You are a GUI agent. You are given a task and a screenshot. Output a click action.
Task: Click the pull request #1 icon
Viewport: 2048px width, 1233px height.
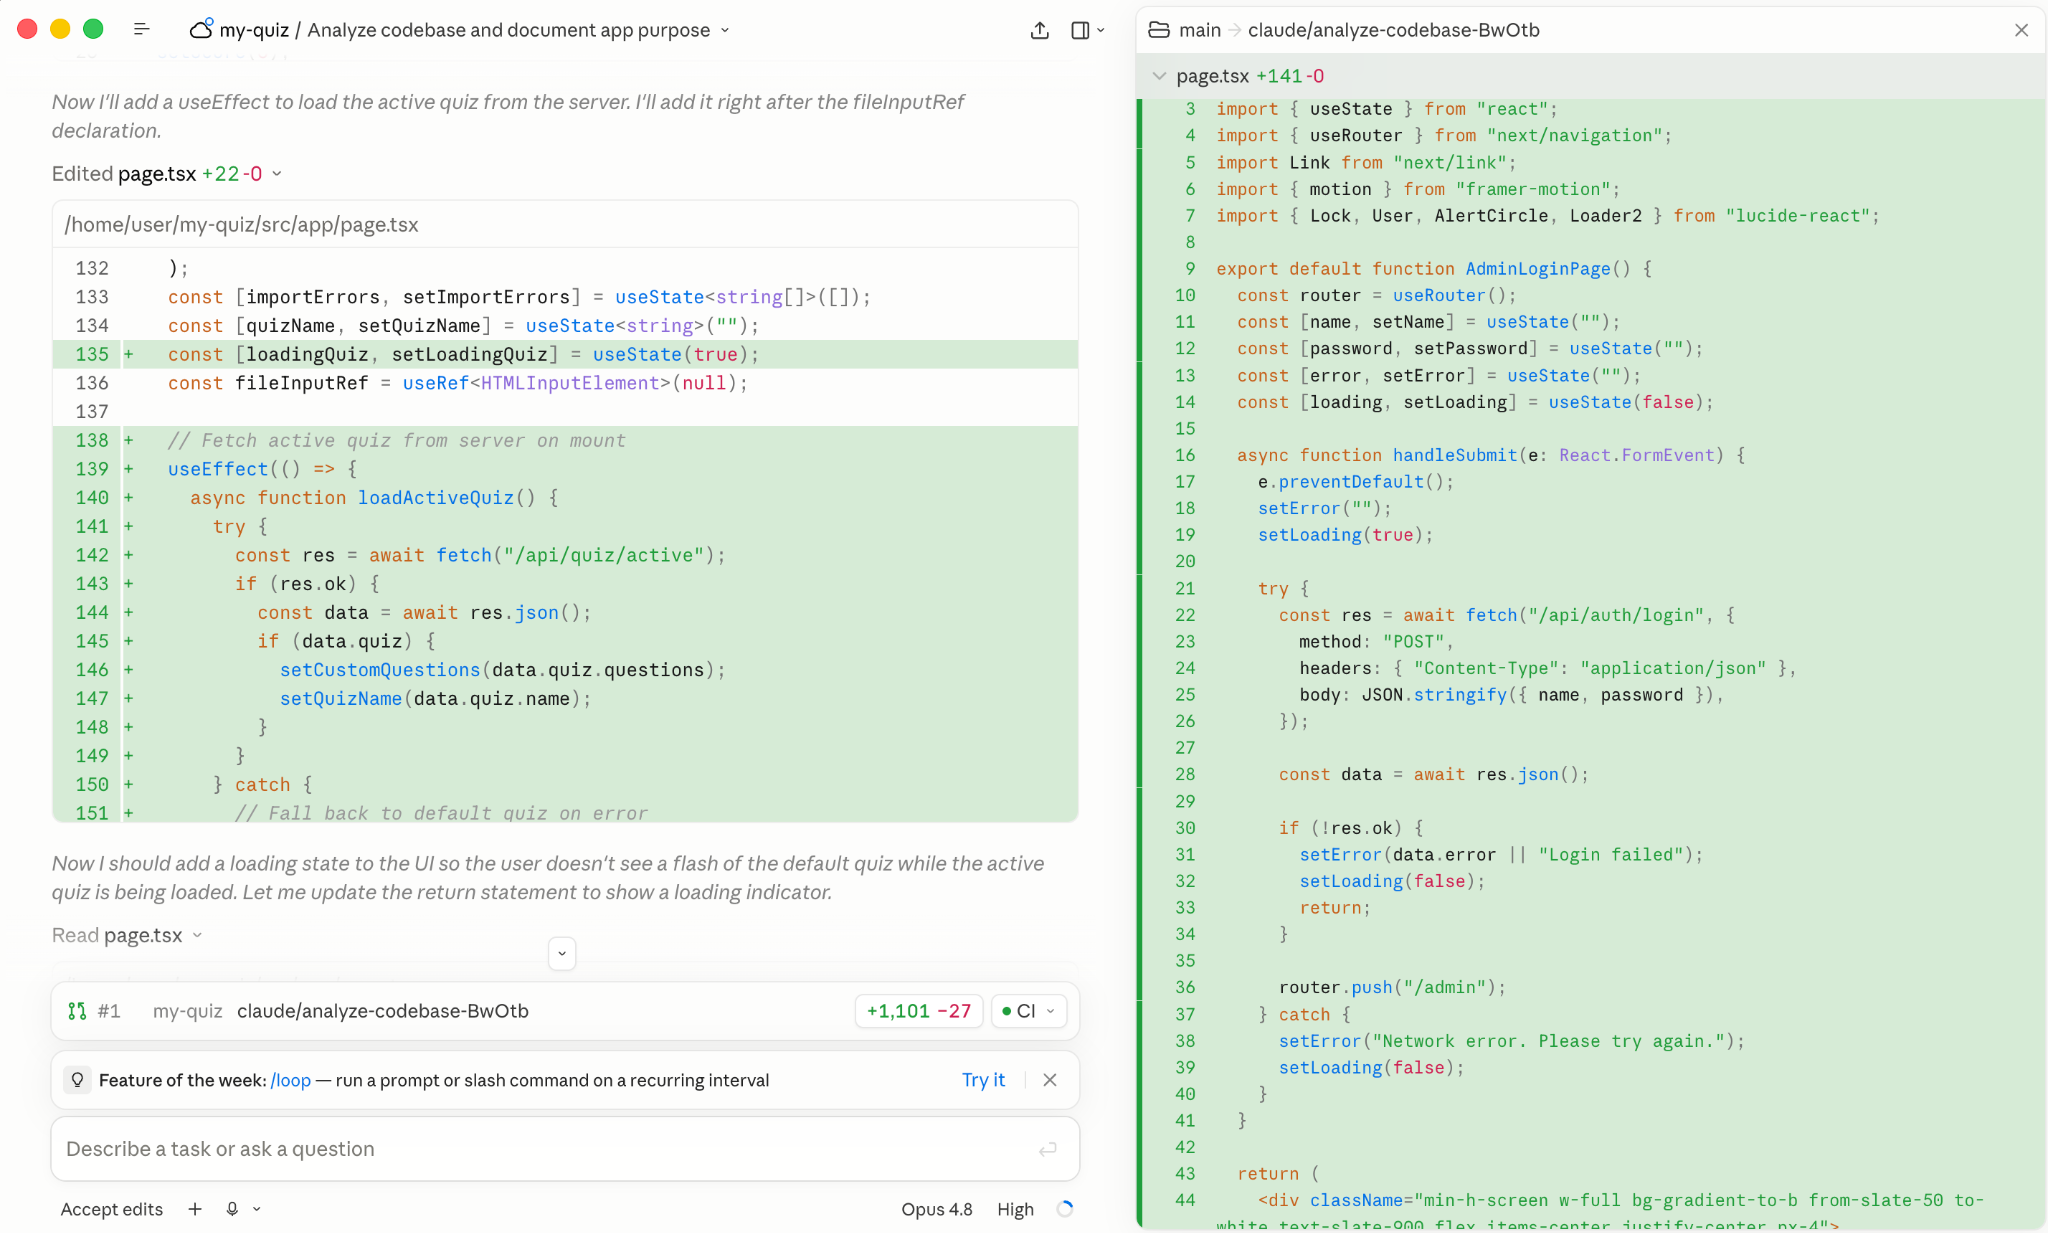tap(77, 1011)
